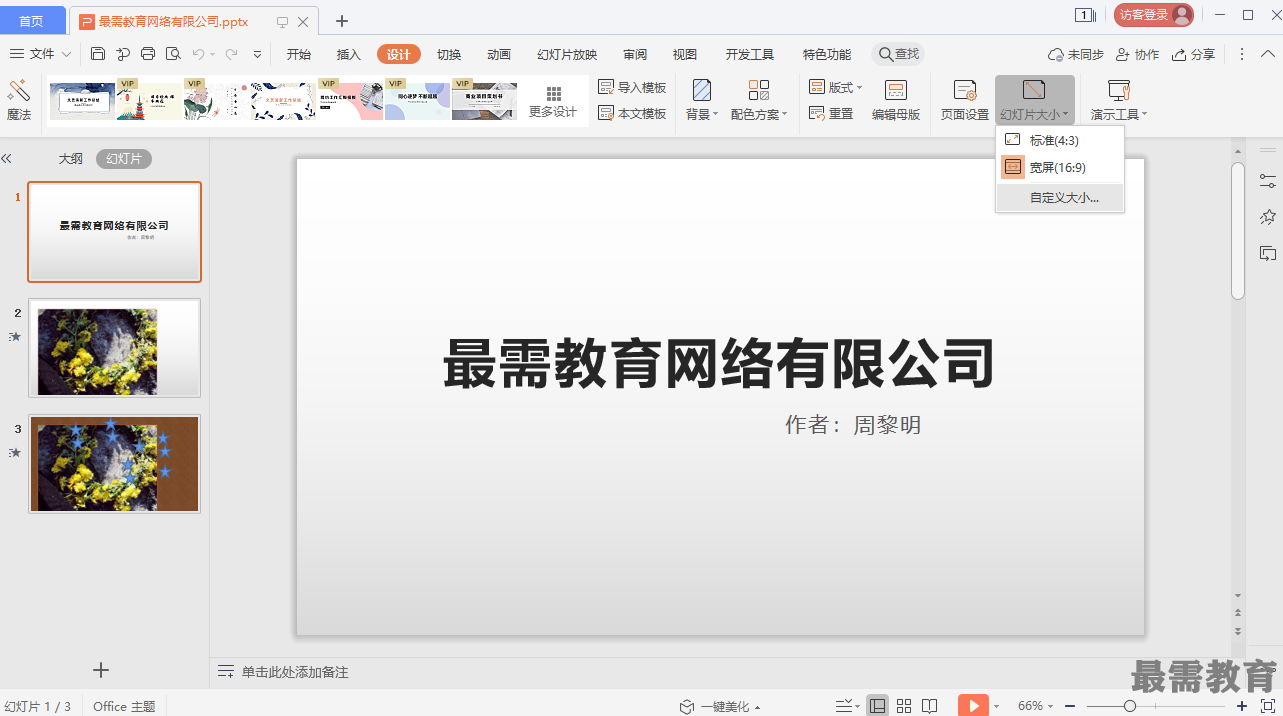Open the Color Scheme (配色方案) dropdown
1283x716 pixels.
(759, 101)
